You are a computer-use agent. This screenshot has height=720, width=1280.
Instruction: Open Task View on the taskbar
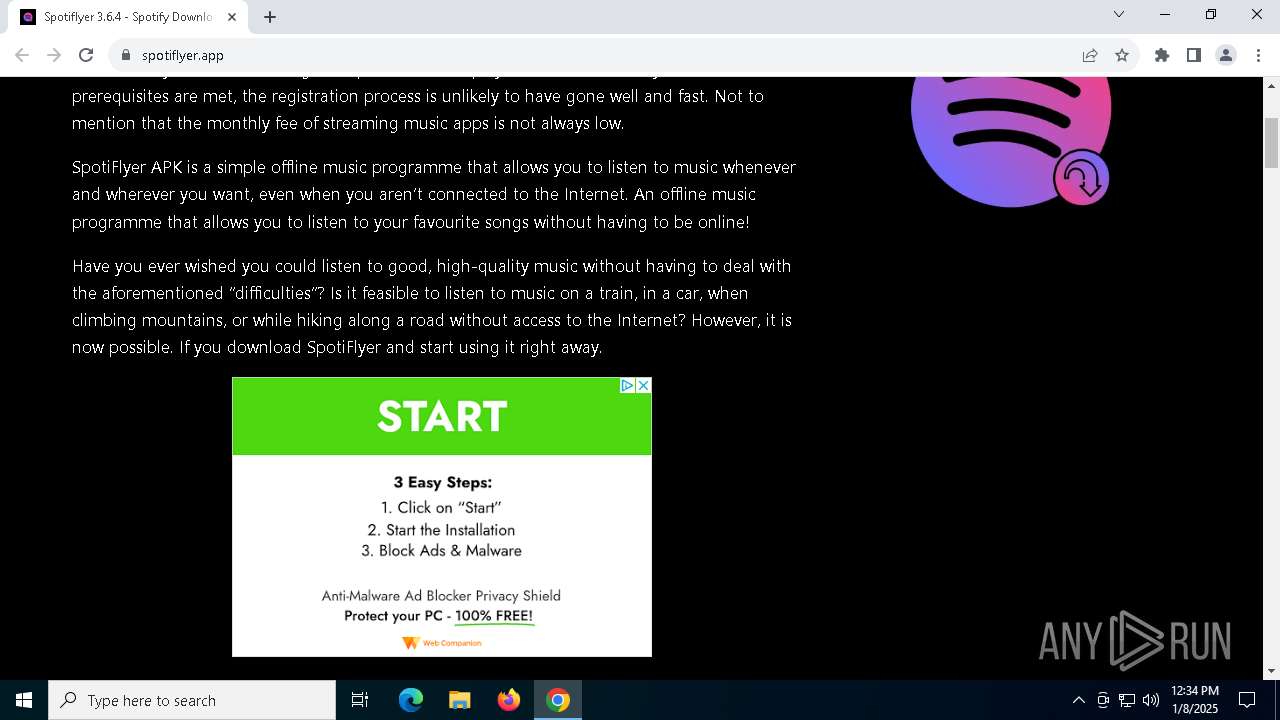[x=360, y=700]
